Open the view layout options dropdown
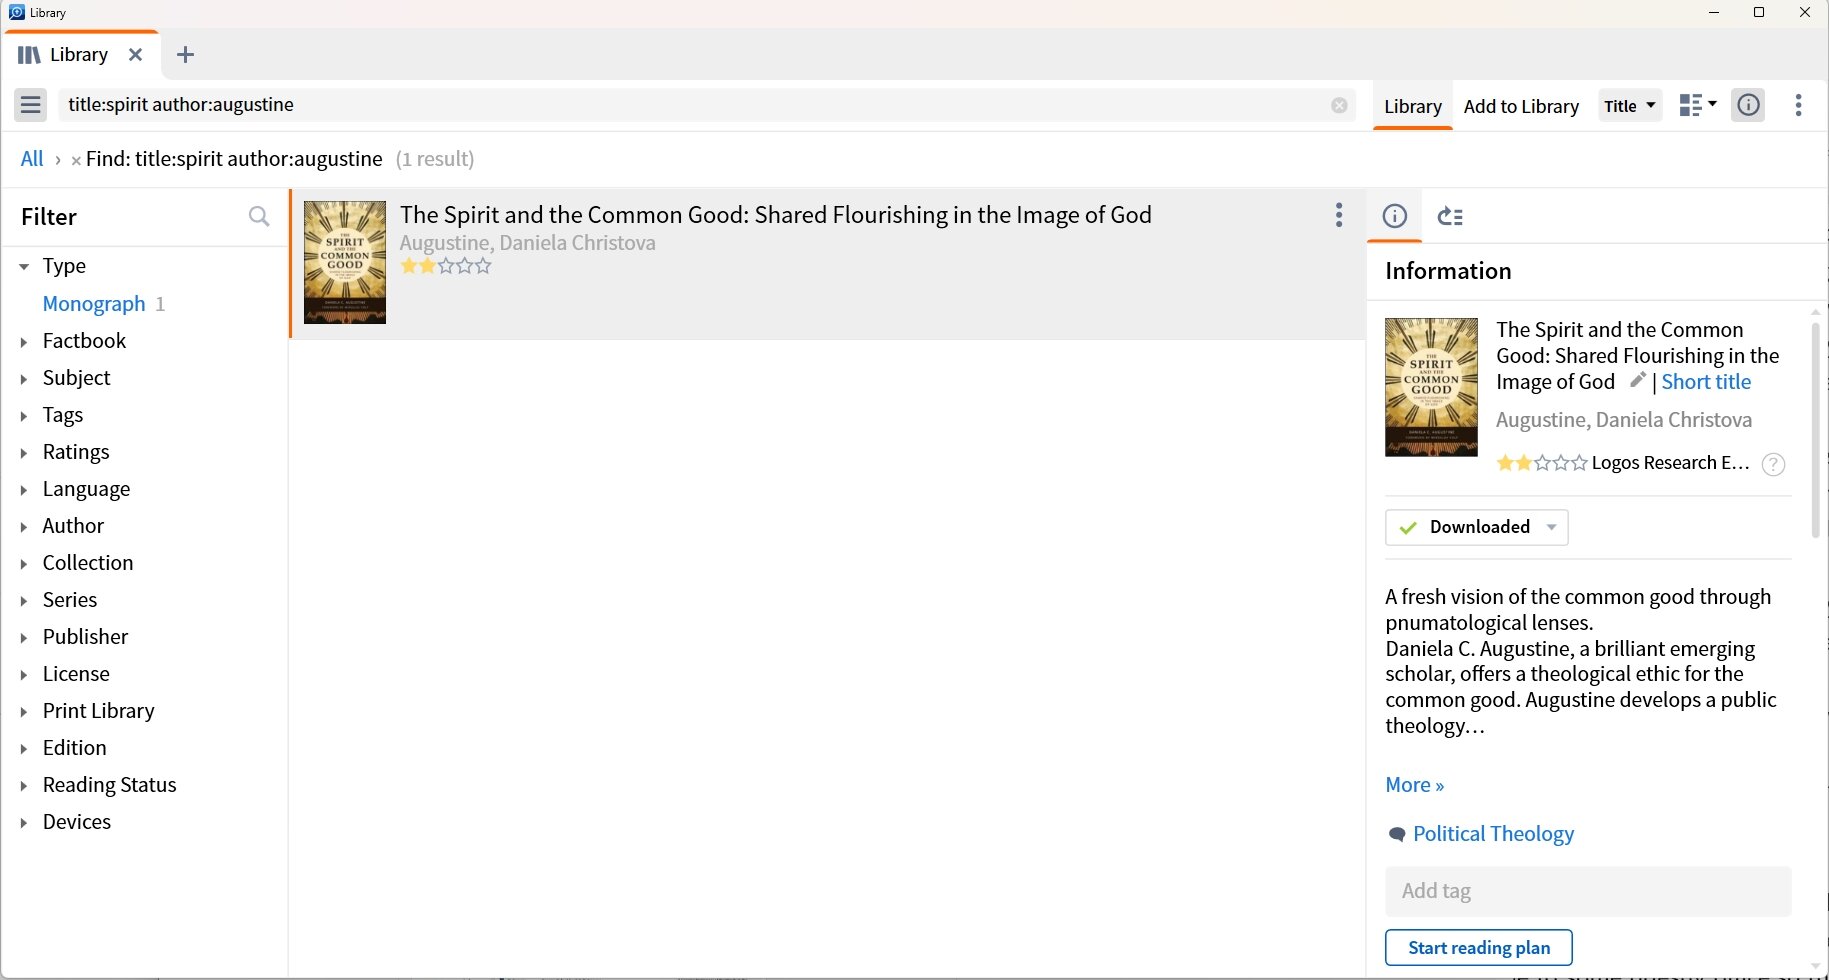1829x980 pixels. (1697, 105)
